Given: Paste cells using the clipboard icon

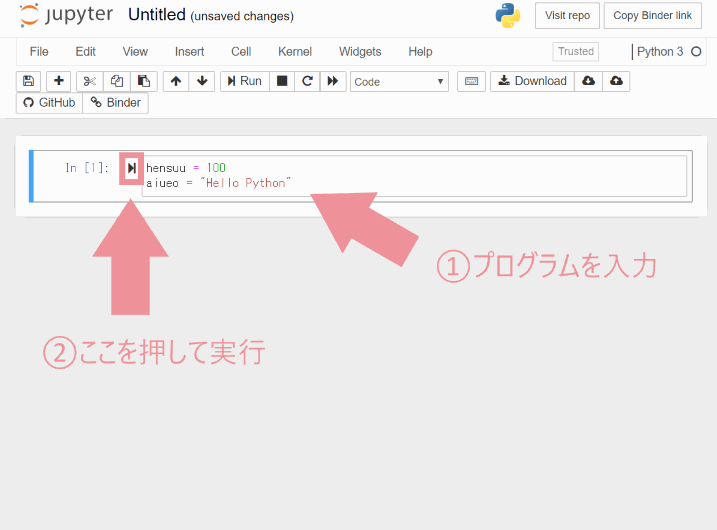Looking at the screenshot, I should (144, 81).
